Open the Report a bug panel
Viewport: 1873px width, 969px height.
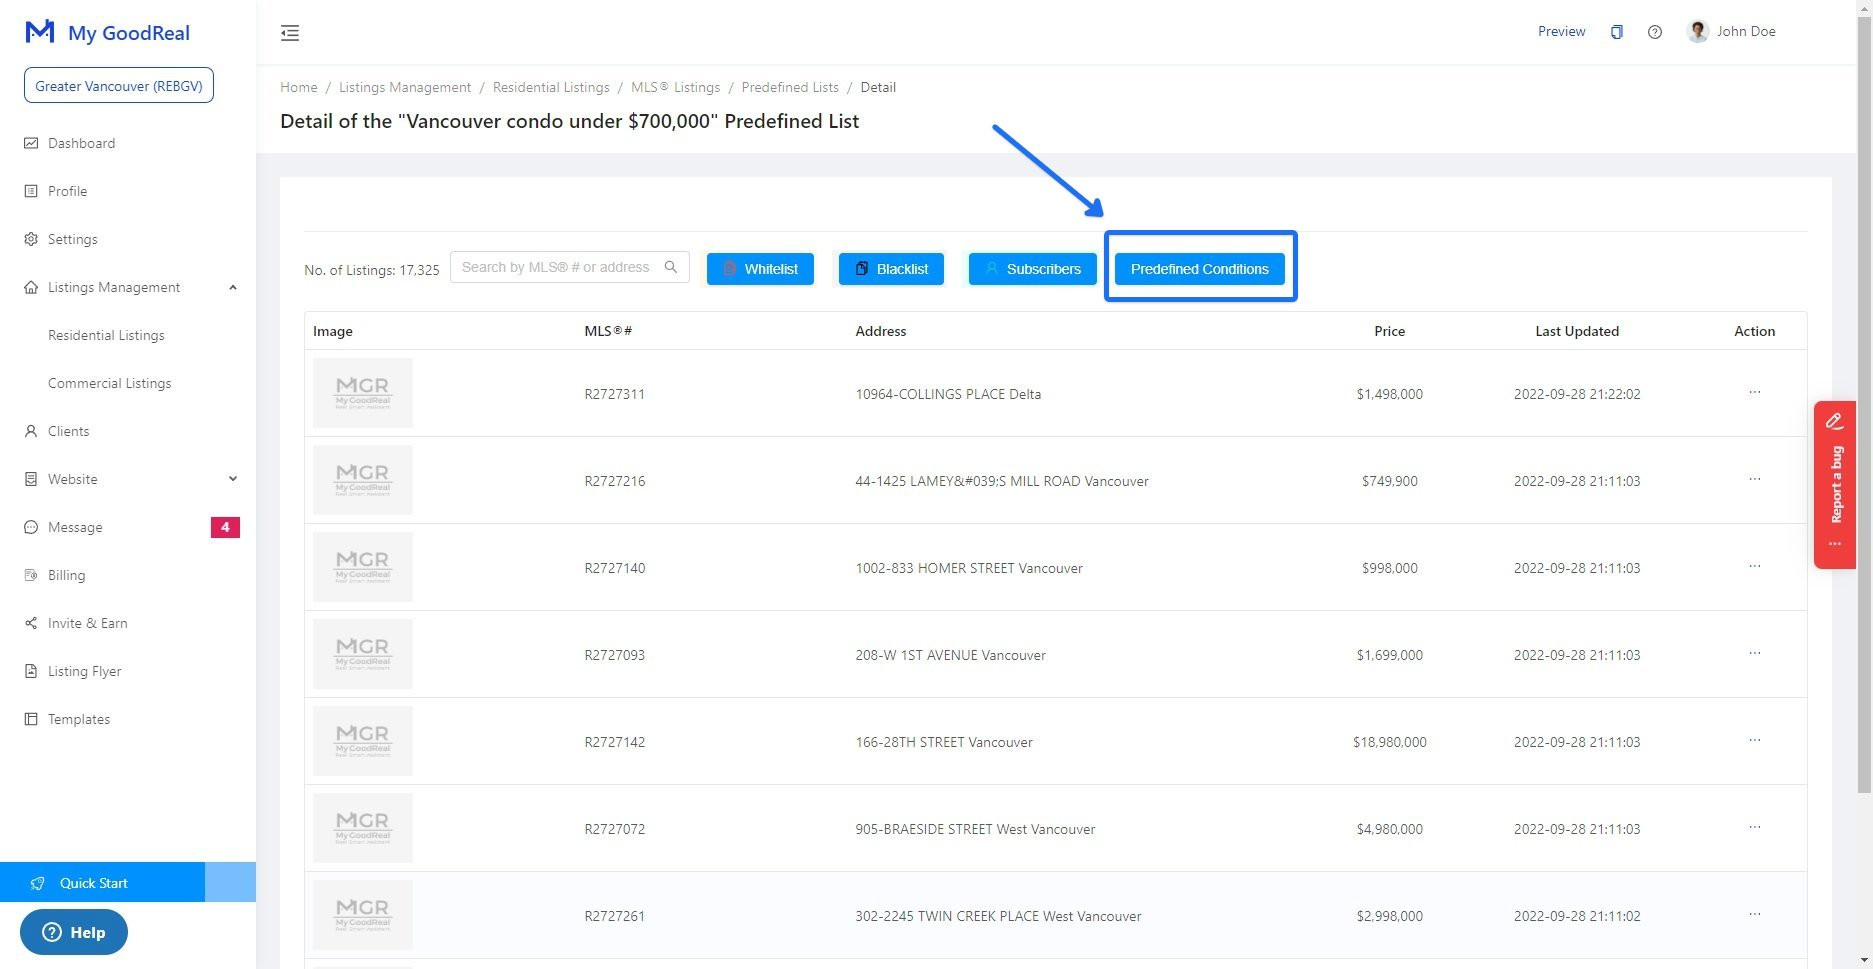pyautogui.click(x=1835, y=484)
